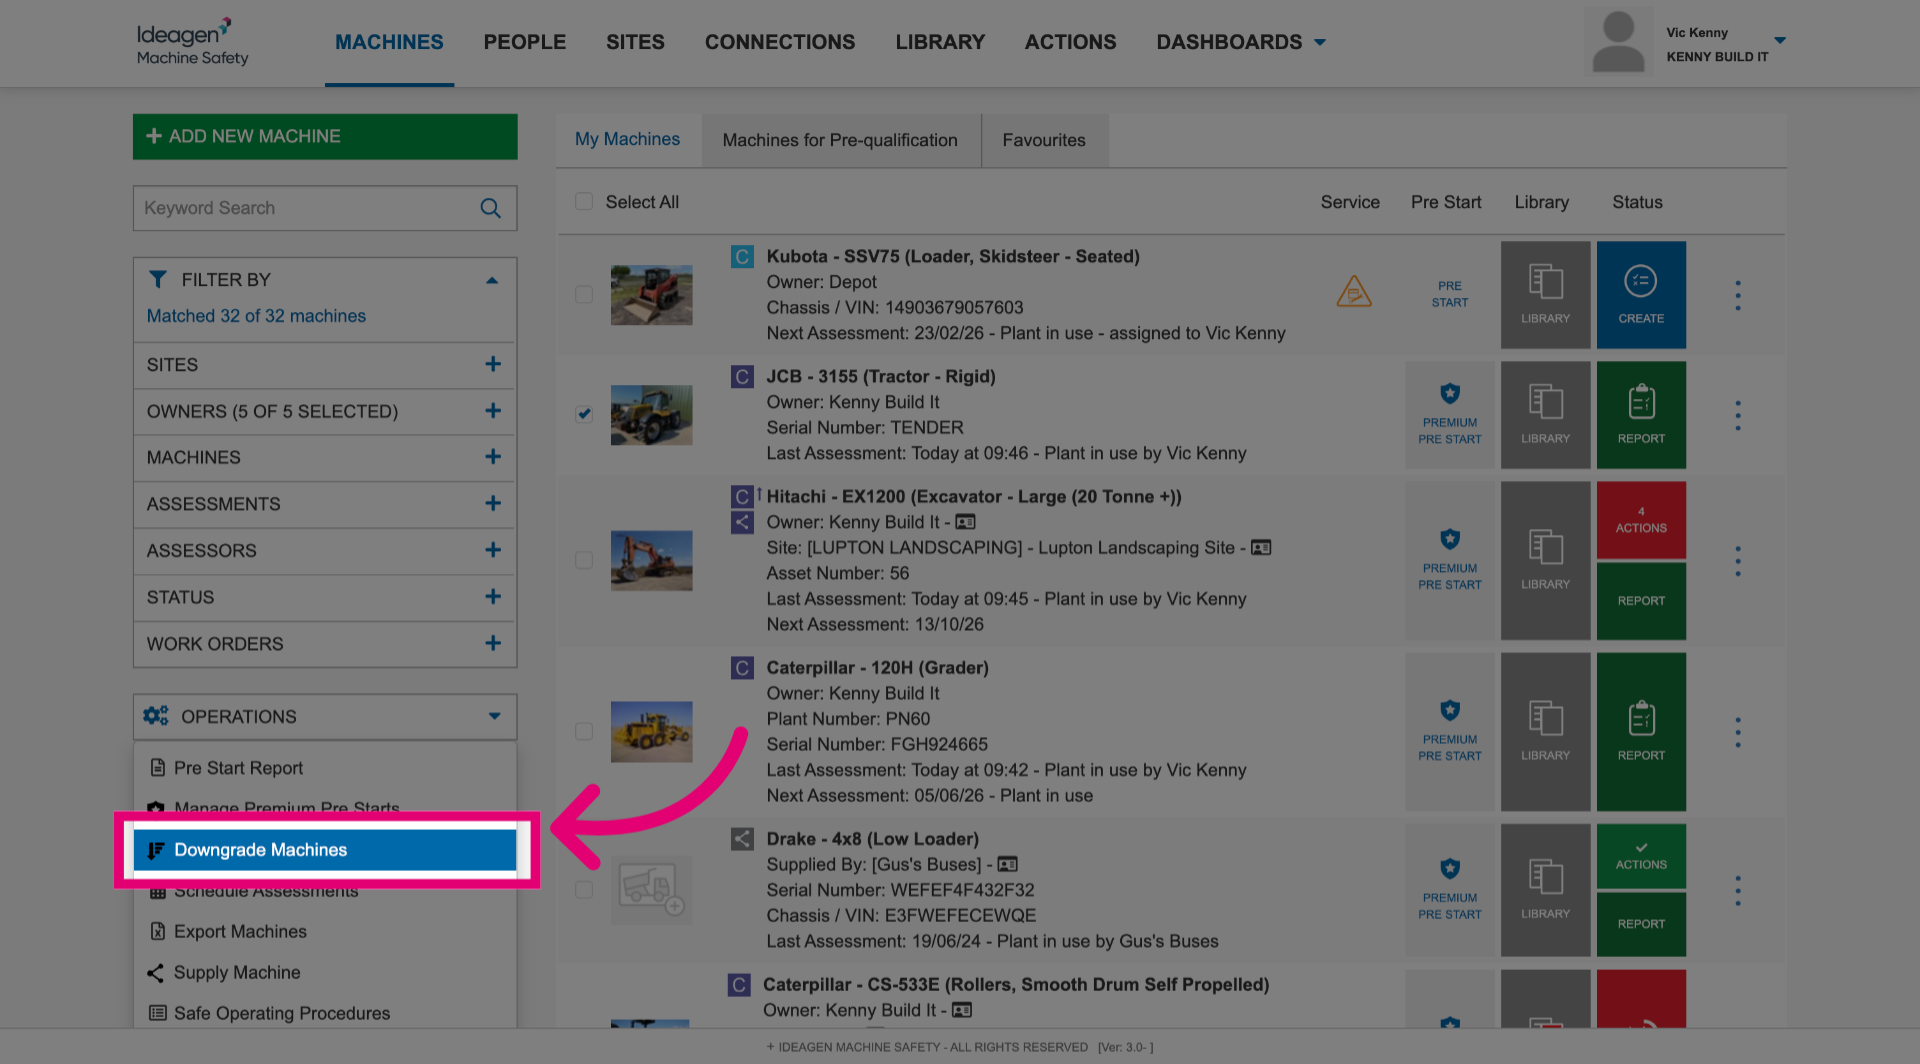The image size is (1920, 1064).
Task: Open Library for Kubota SSV75
Action: coord(1545,294)
